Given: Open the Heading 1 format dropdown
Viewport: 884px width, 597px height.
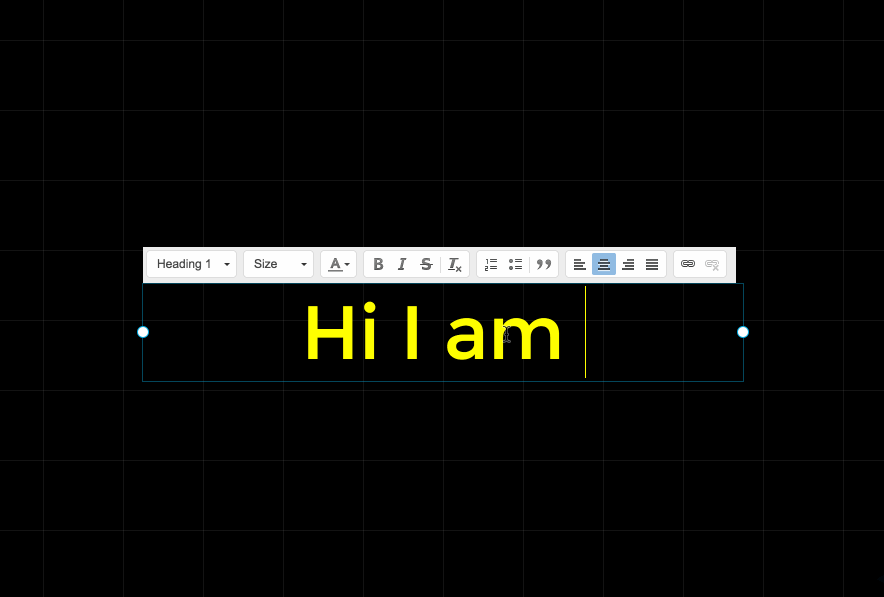Looking at the screenshot, I should [192, 264].
